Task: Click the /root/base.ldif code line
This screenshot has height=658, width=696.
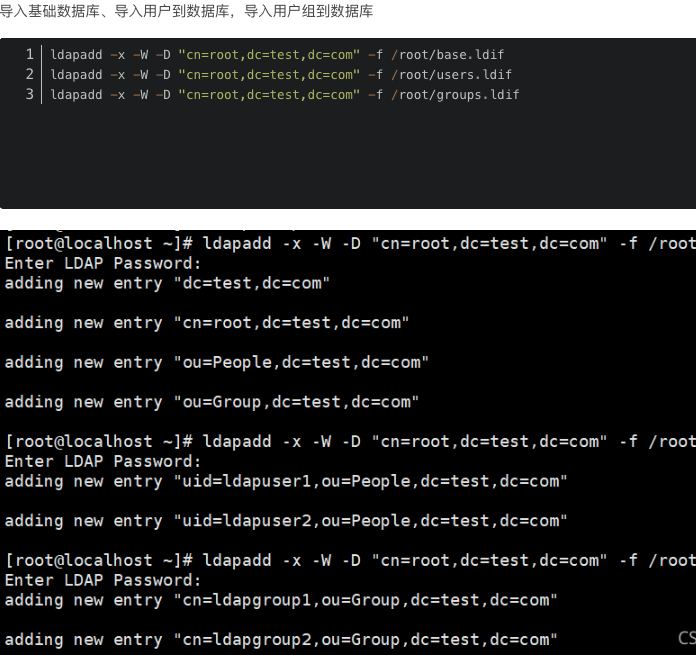Action: [277, 55]
